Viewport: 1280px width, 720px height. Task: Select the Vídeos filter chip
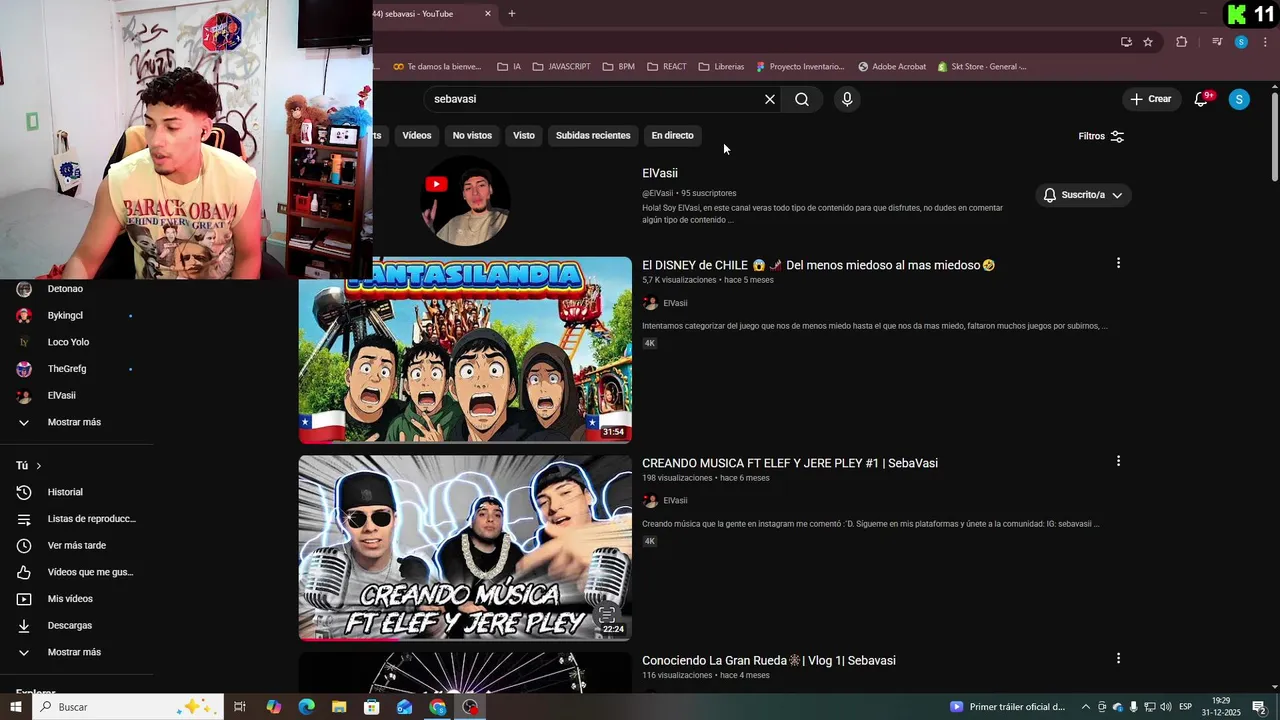pyautogui.click(x=417, y=136)
